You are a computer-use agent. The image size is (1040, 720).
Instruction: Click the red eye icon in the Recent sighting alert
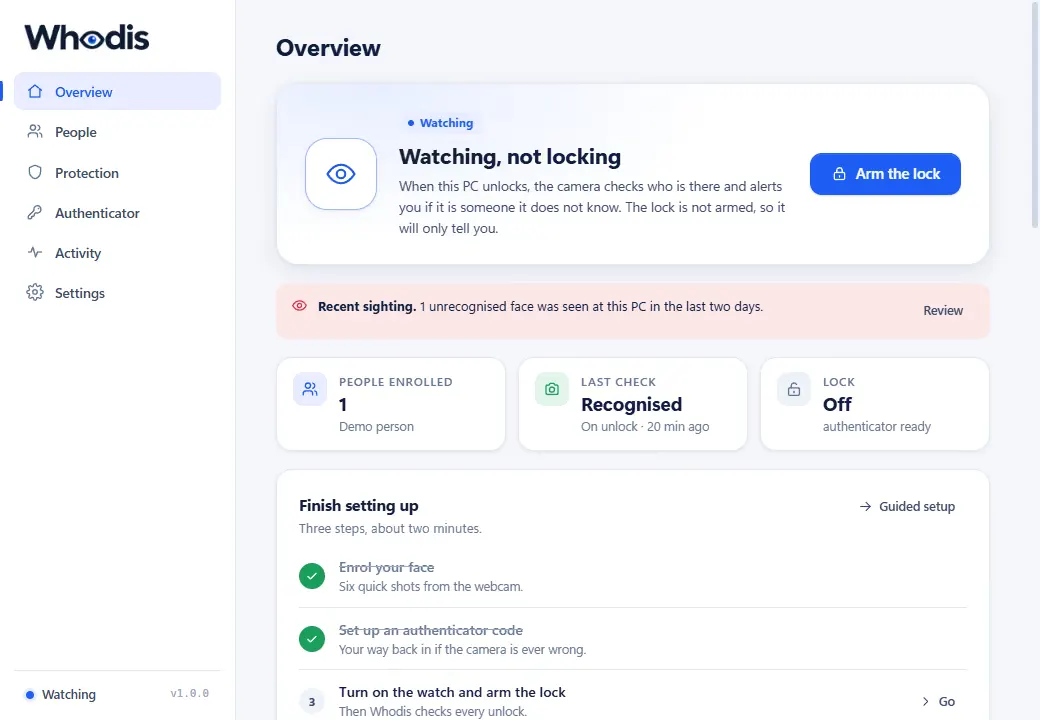300,306
